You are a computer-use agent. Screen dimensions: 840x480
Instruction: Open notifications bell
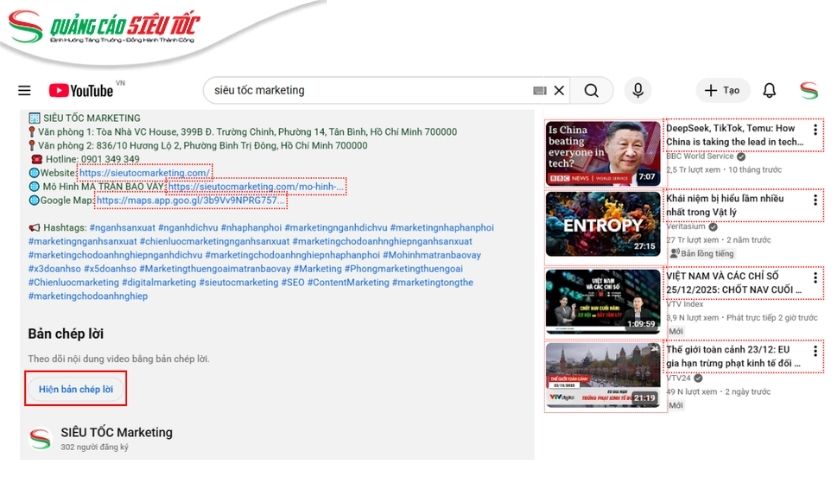click(x=769, y=91)
